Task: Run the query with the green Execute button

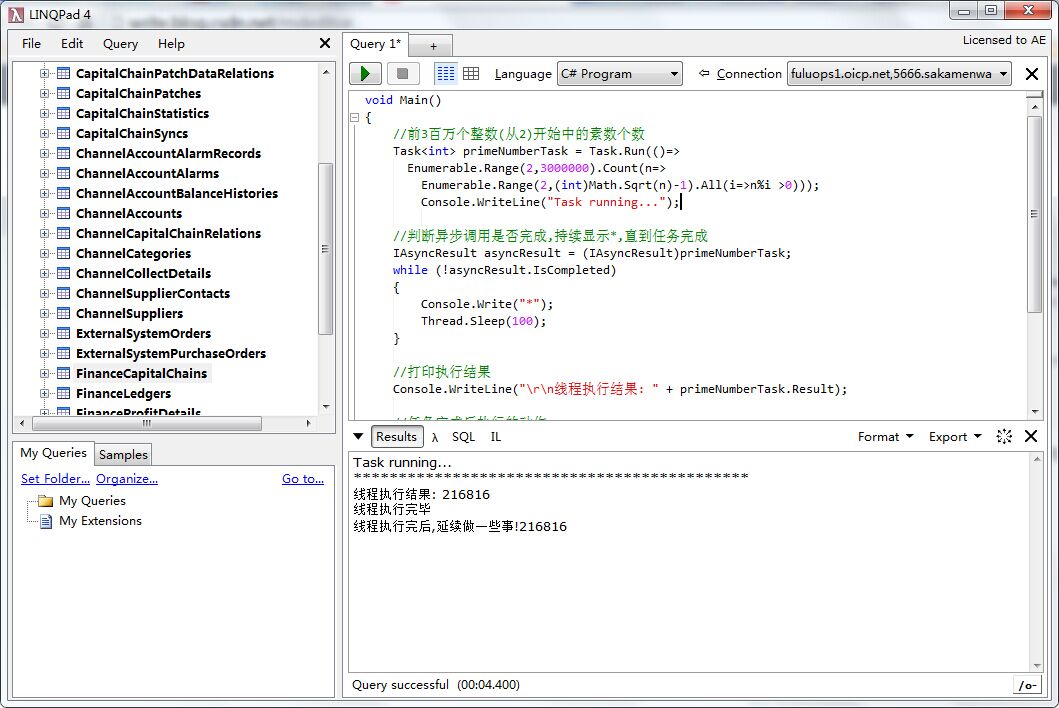Action: click(x=365, y=74)
